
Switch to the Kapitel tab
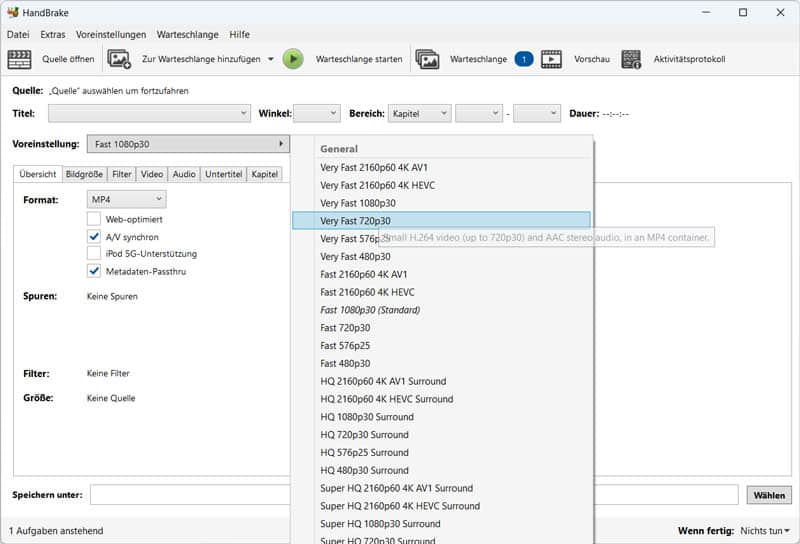[x=265, y=174]
